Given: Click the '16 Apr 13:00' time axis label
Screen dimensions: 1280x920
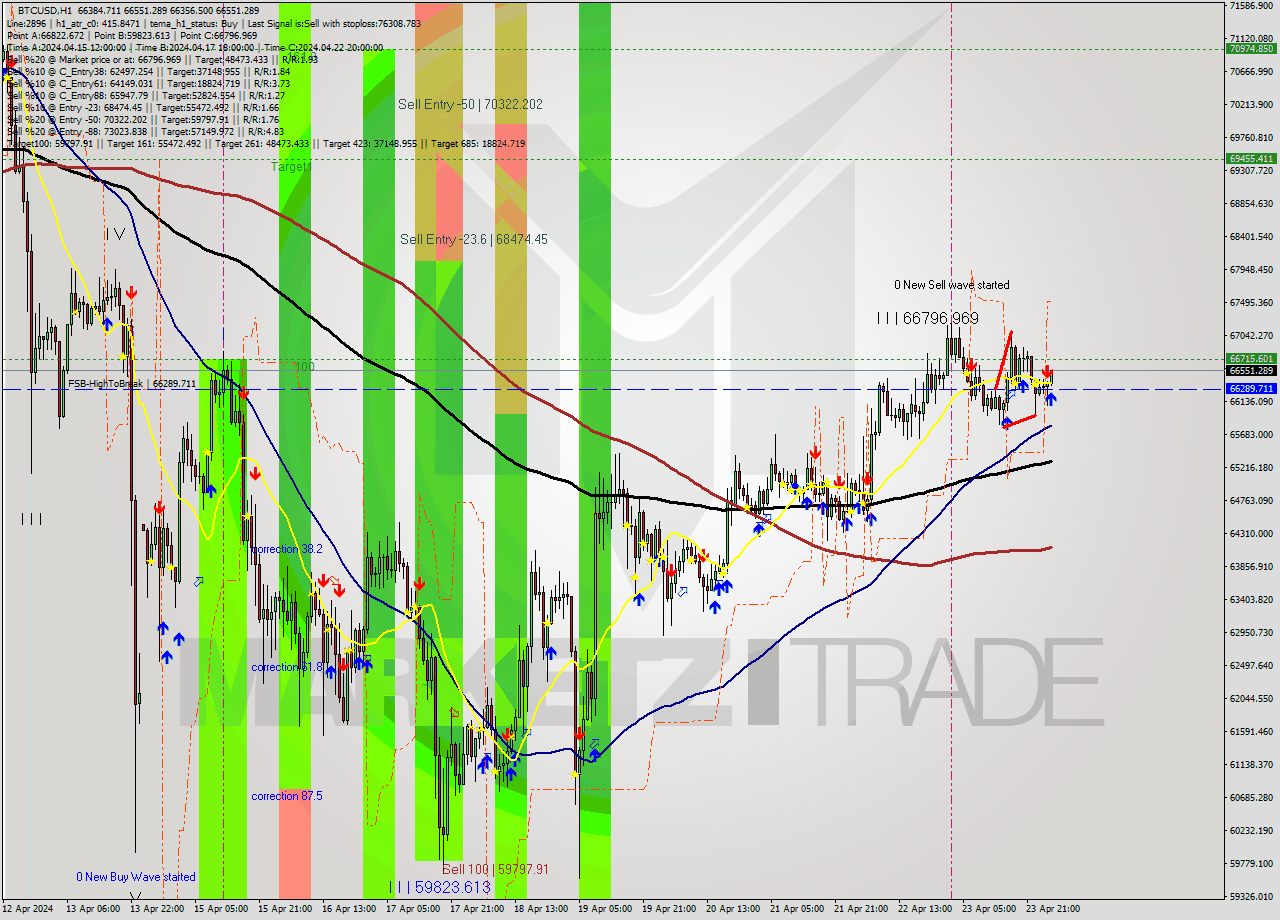Looking at the screenshot, I should tap(350, 910).
